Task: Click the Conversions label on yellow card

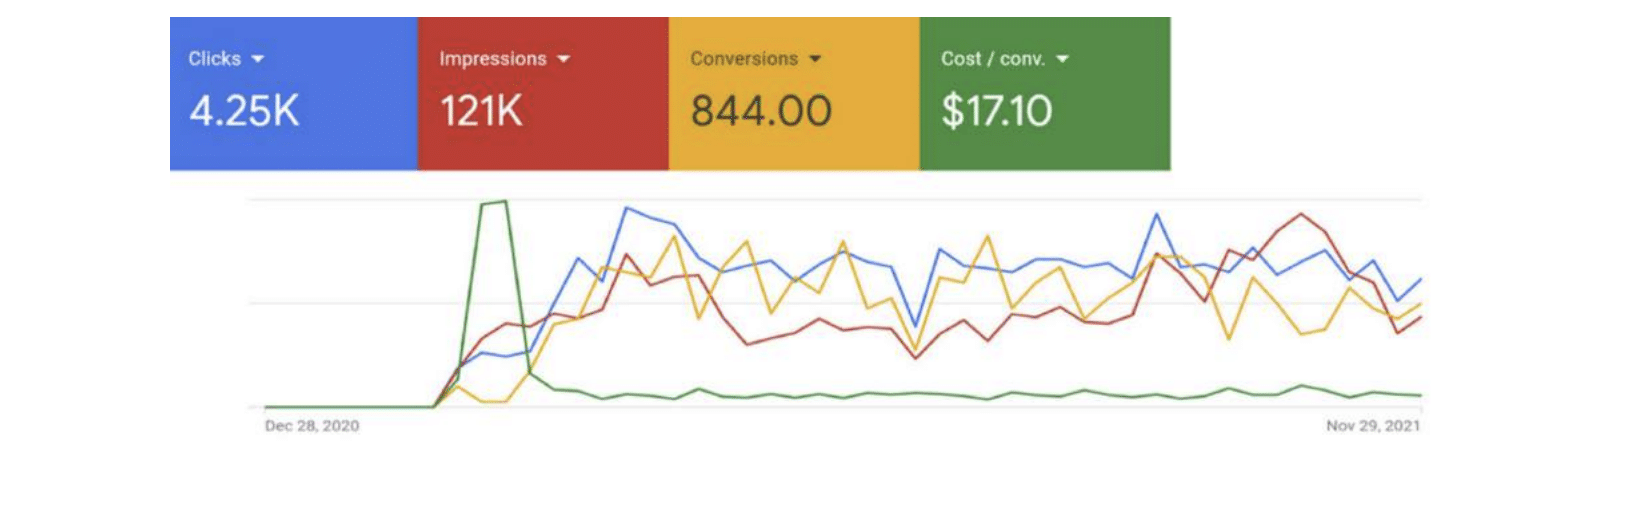Action: coord(743,59)
